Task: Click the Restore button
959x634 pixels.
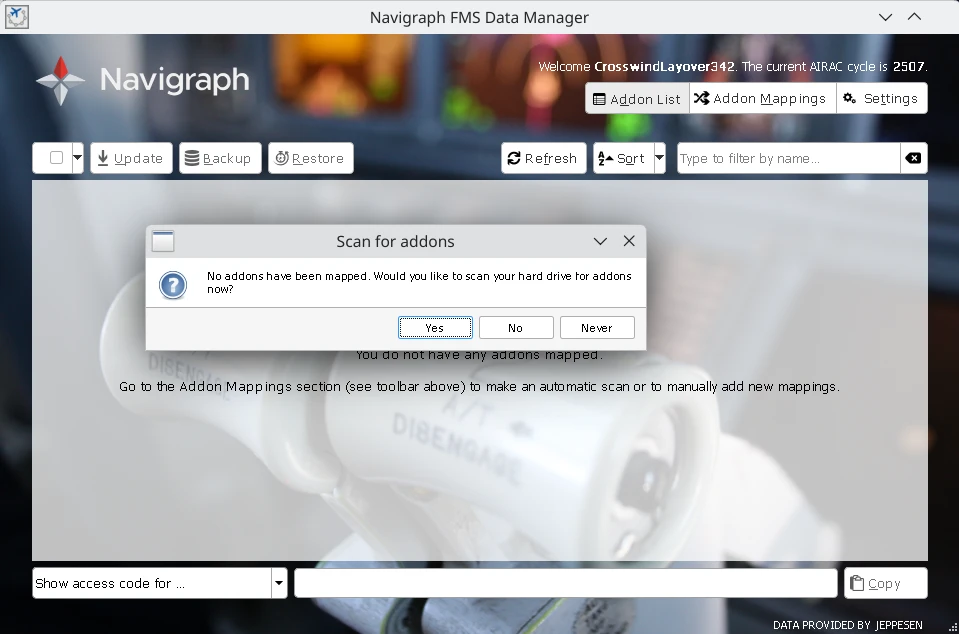Action: (x=310, y=158)
